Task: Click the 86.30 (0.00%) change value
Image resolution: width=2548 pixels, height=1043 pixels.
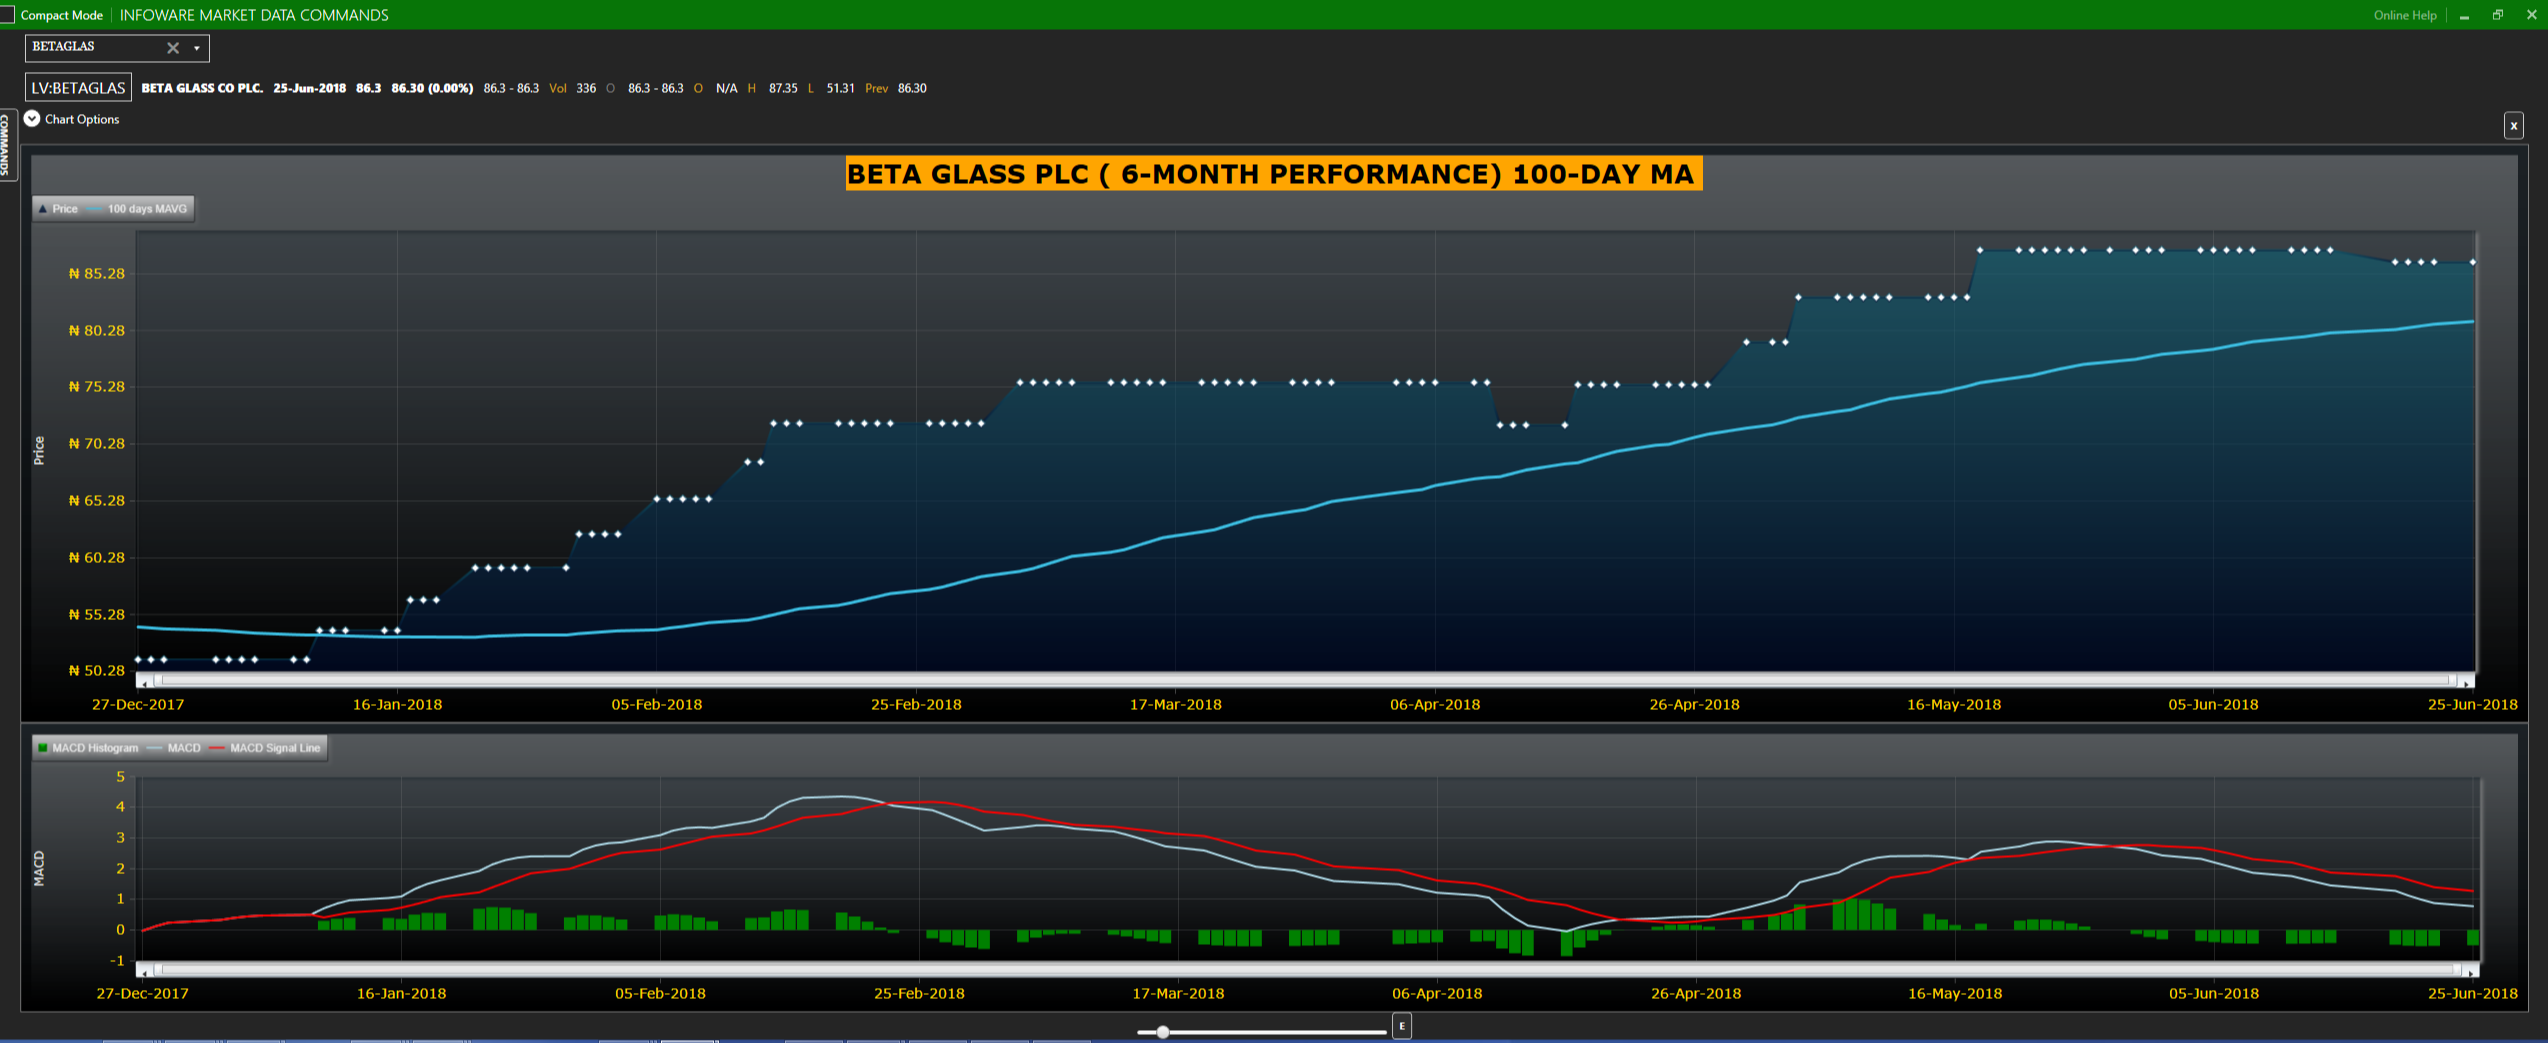Action: coord(432,88)
